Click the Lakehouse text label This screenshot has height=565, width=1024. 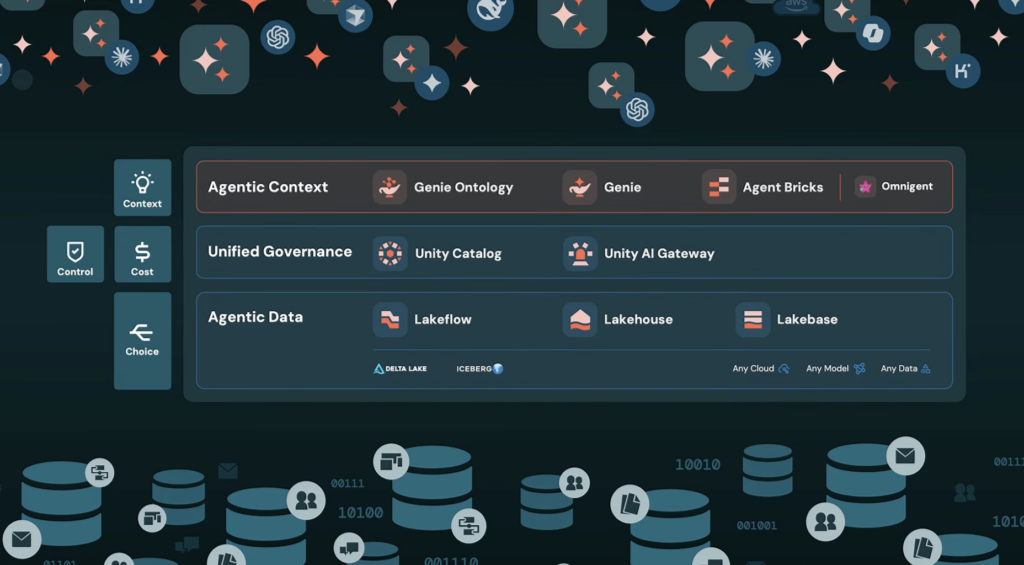pos(638,319)
